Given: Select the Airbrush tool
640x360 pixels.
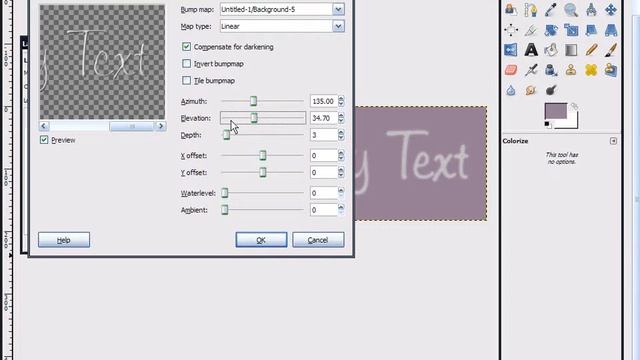Looking at the screenshot, I should (531, 70).
